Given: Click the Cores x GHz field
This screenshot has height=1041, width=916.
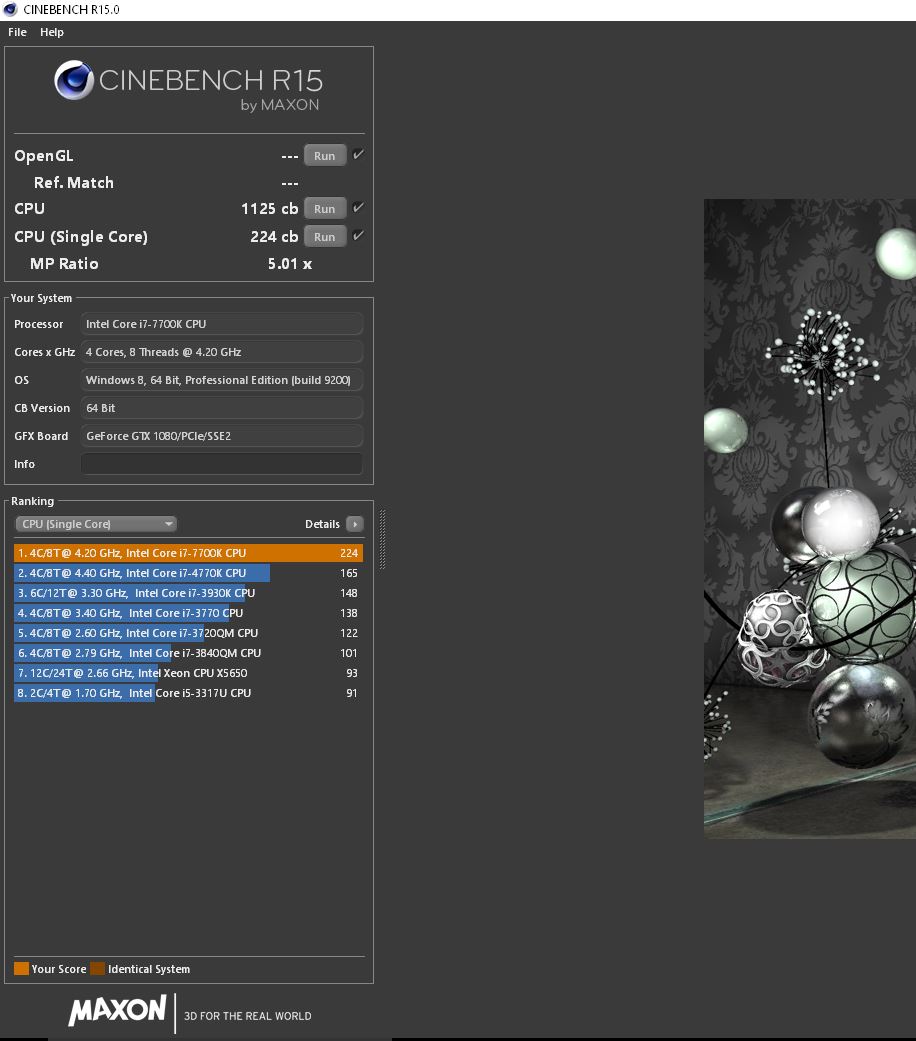Looking at the screenshot, I should coord(222,352).
